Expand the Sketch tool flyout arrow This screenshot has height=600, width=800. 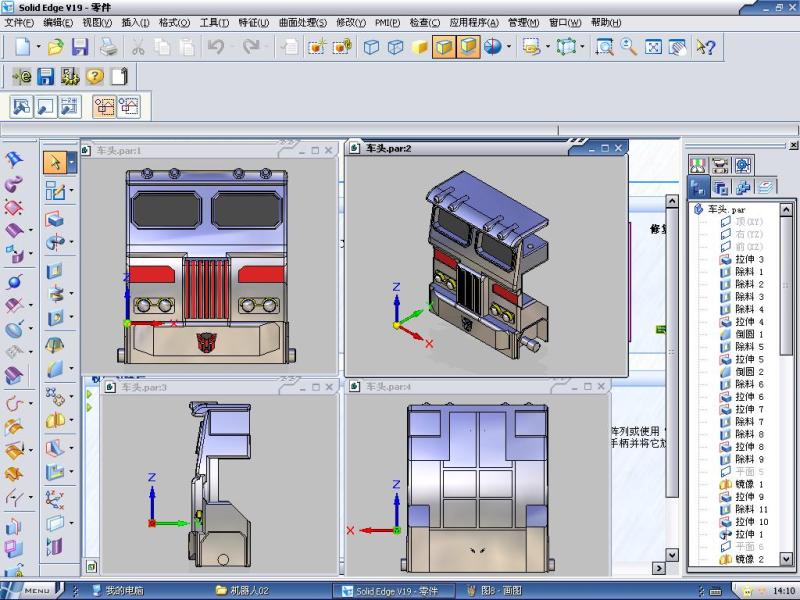tap(71, 190)
